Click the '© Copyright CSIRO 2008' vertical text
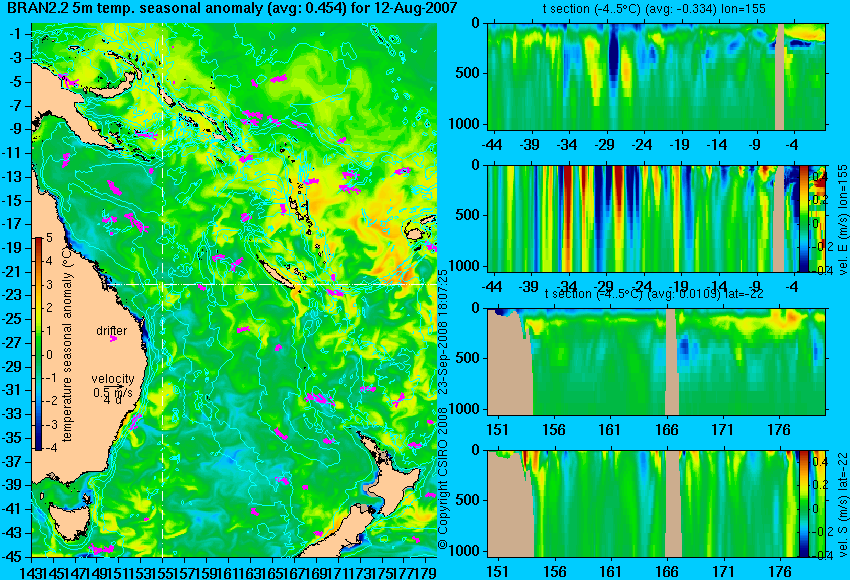This screenshot has height=580, width=850. 443,477
